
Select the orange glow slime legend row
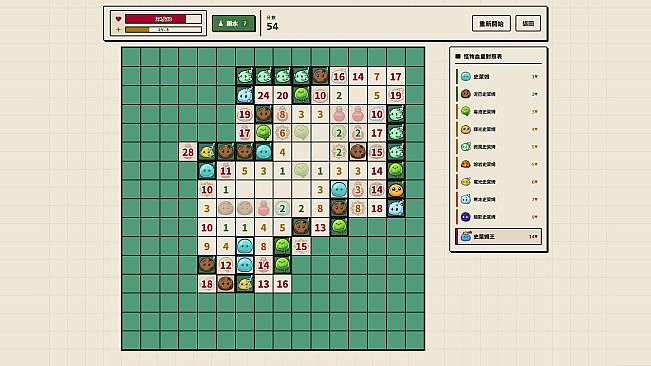click(x=499, y=129)
